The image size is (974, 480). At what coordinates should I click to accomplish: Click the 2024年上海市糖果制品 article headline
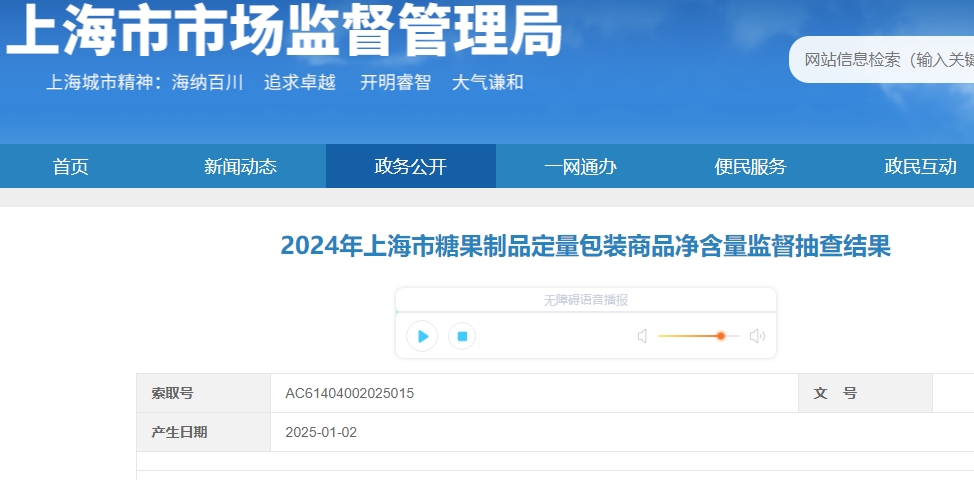click(585, 246)
